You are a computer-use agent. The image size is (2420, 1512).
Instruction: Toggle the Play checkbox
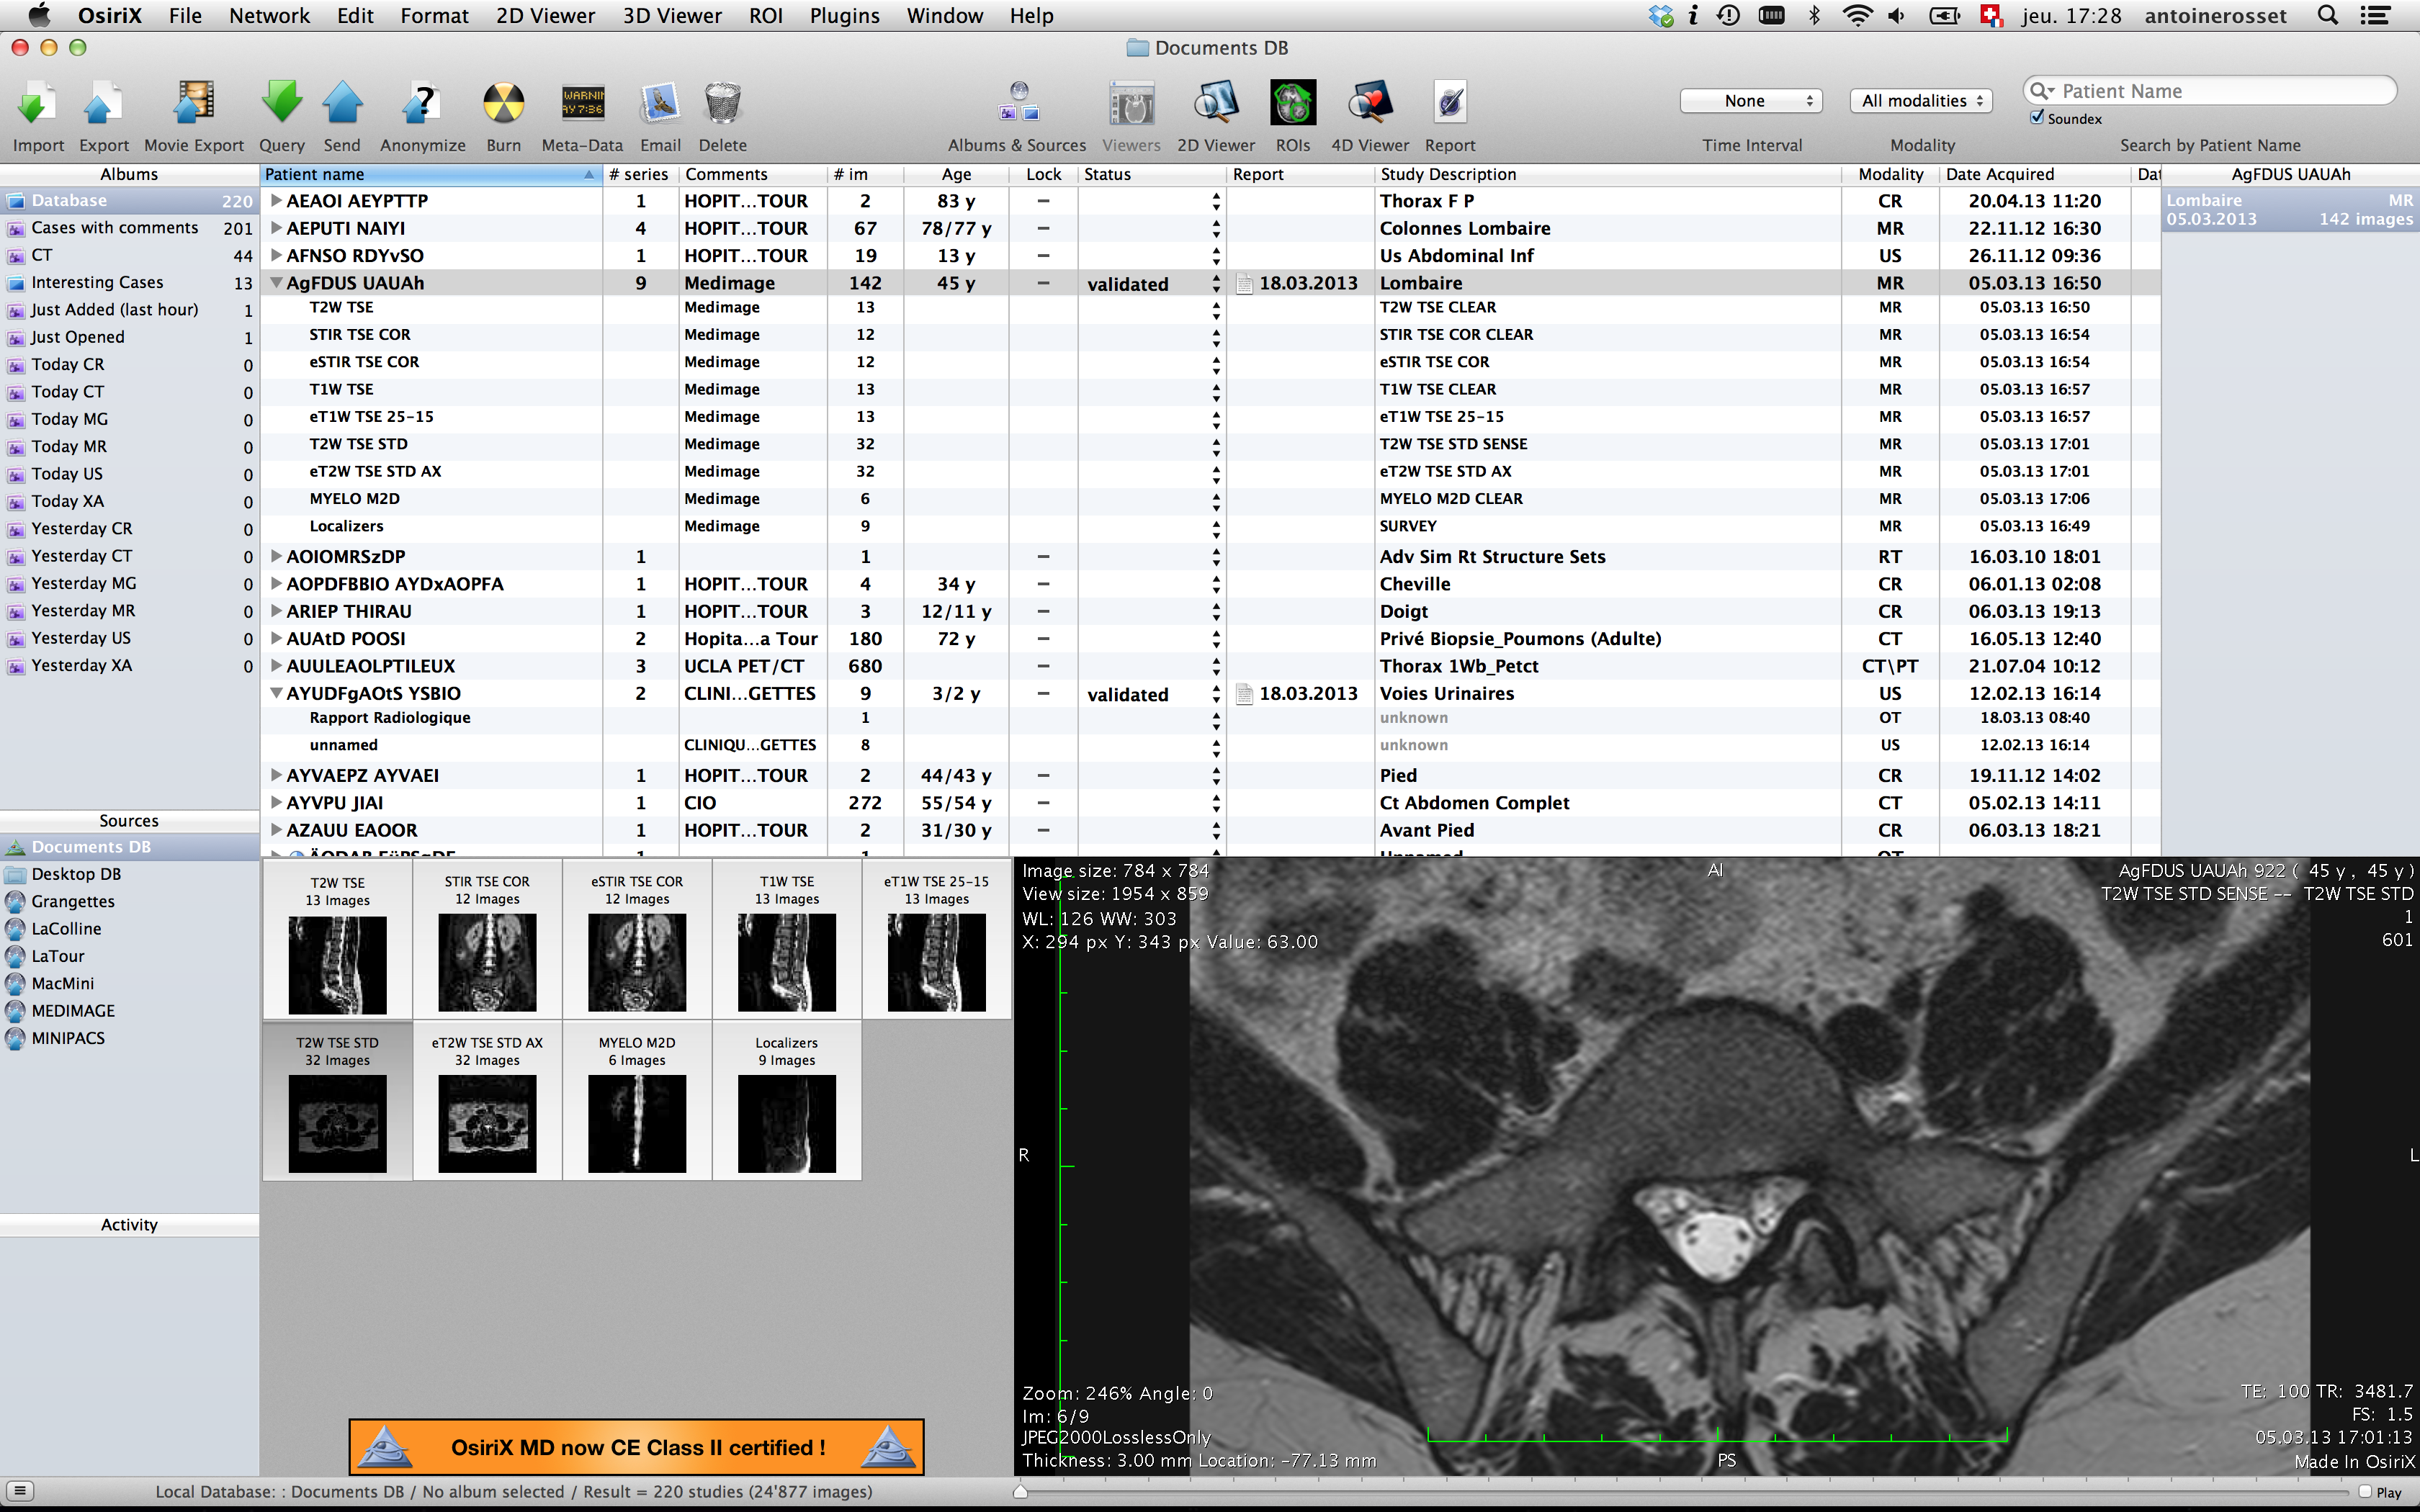(2365, 1491)
